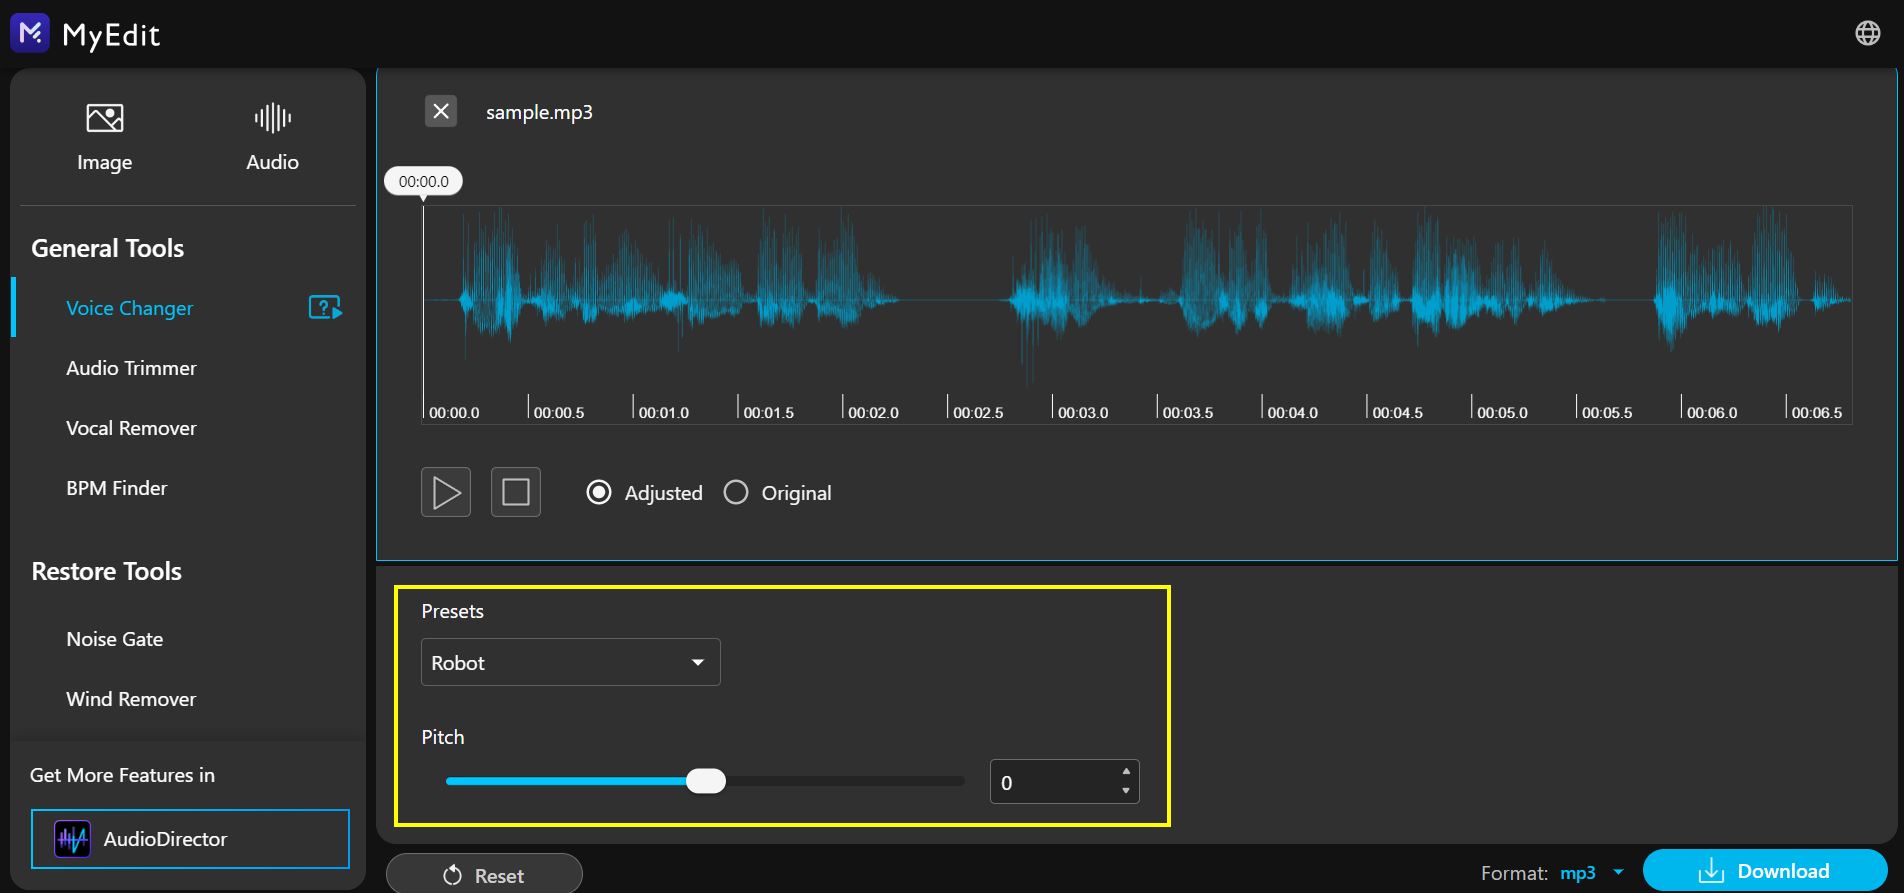The width and height of the screenshot is (1904, 893).
Task: Open the Vocal Remover tool
Action: (131, 428)
